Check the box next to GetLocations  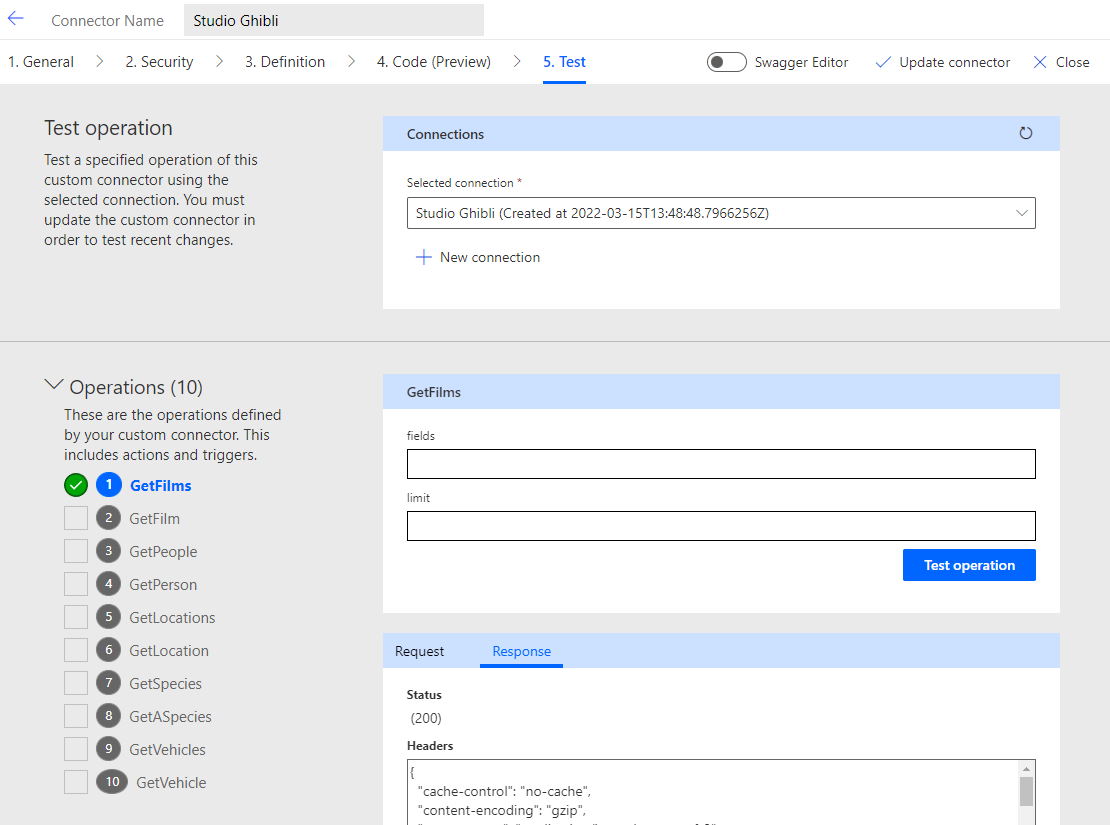(76, 617)
